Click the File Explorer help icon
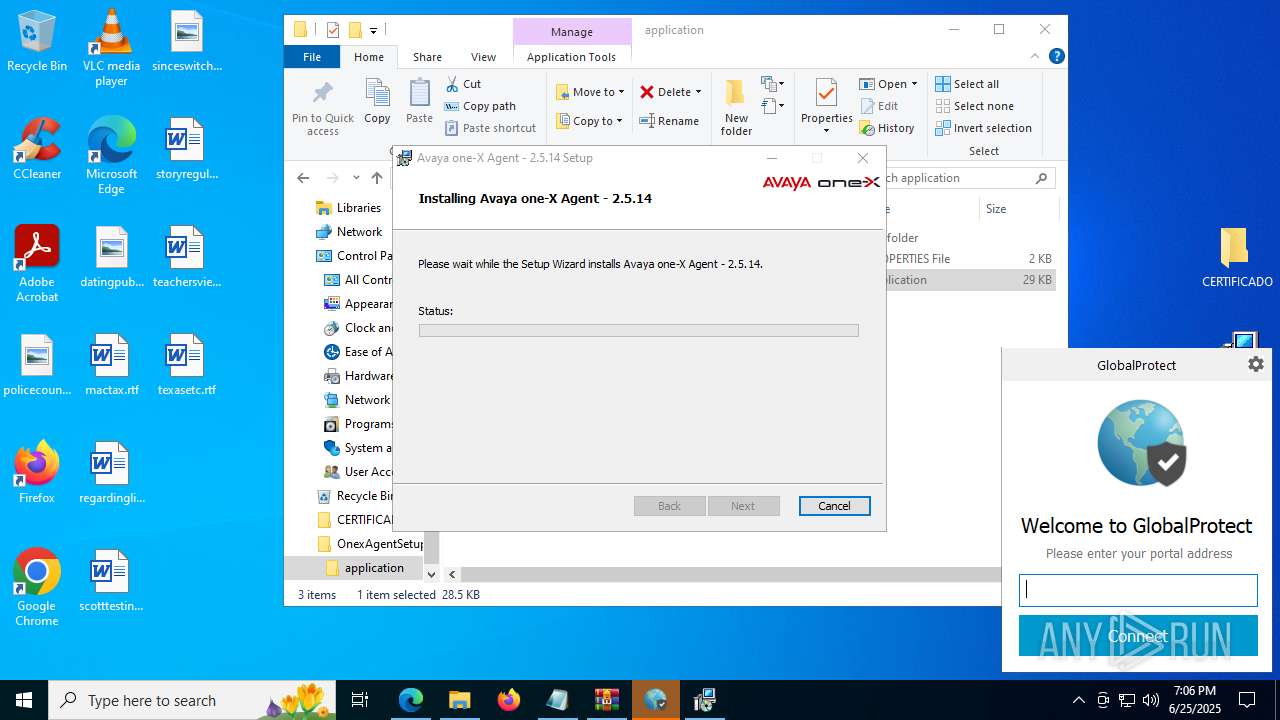 (x=1056, y=57)
